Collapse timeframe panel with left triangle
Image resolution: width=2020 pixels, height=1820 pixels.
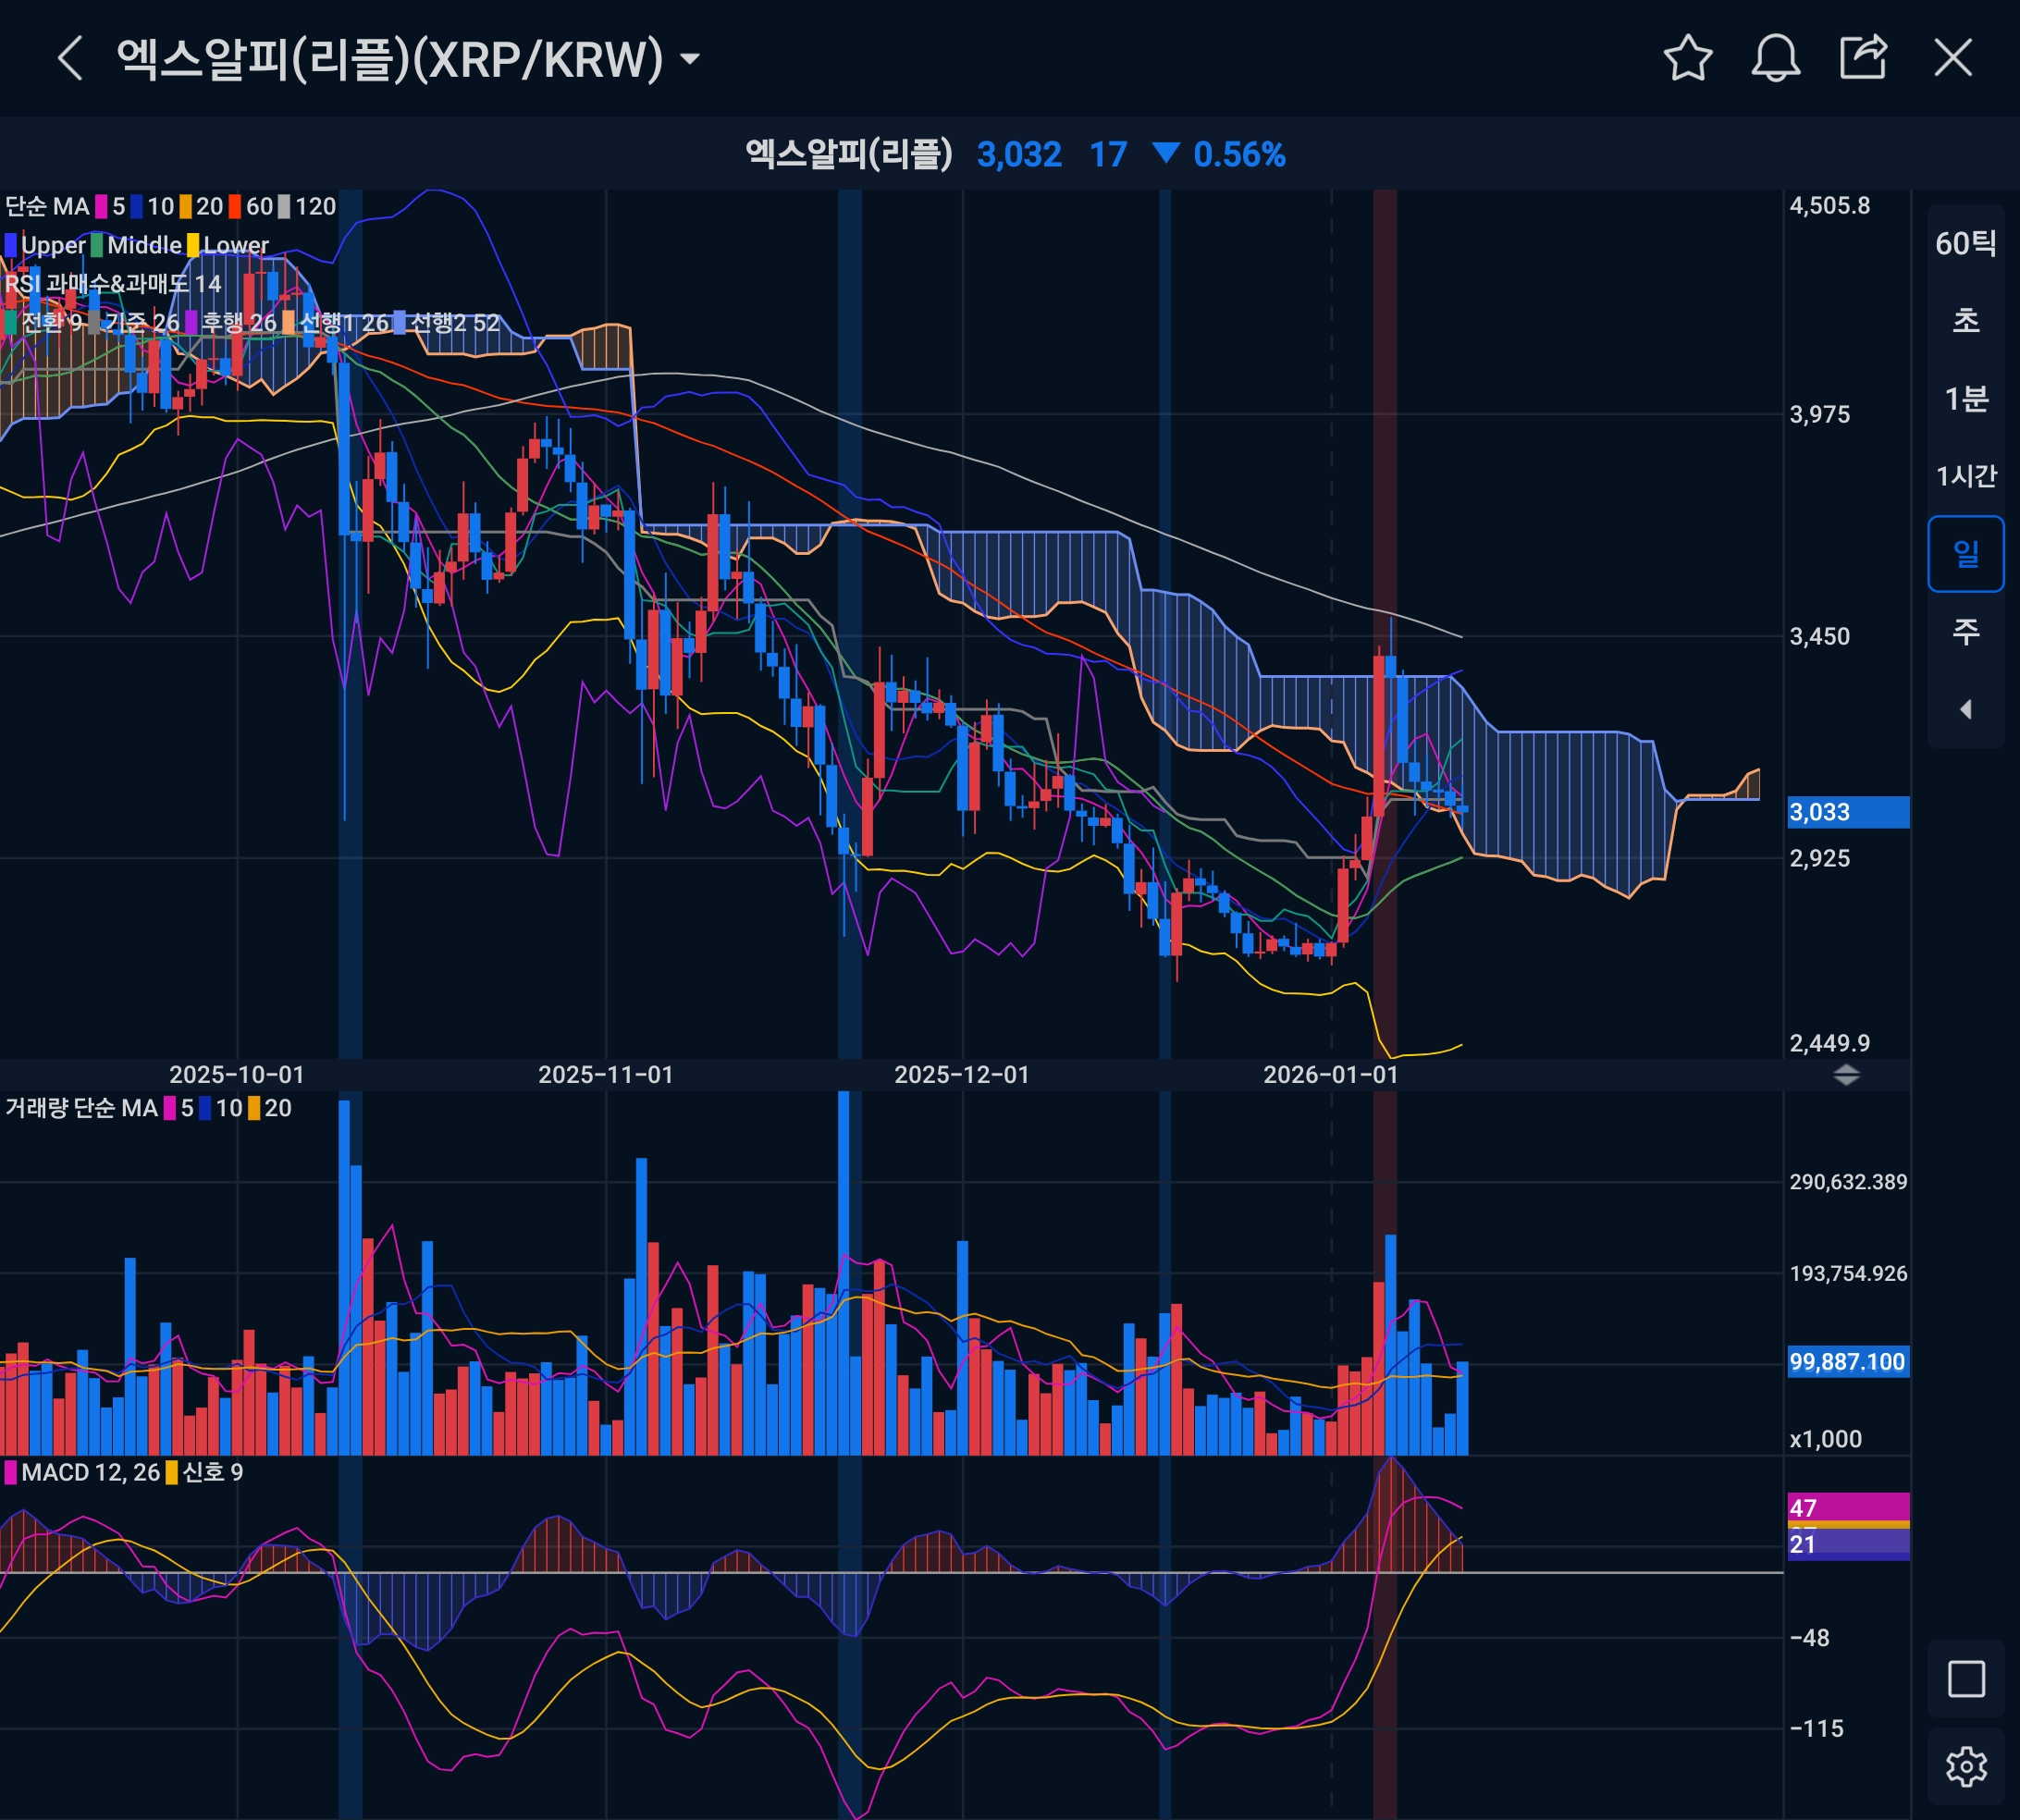click(1965, 709)
